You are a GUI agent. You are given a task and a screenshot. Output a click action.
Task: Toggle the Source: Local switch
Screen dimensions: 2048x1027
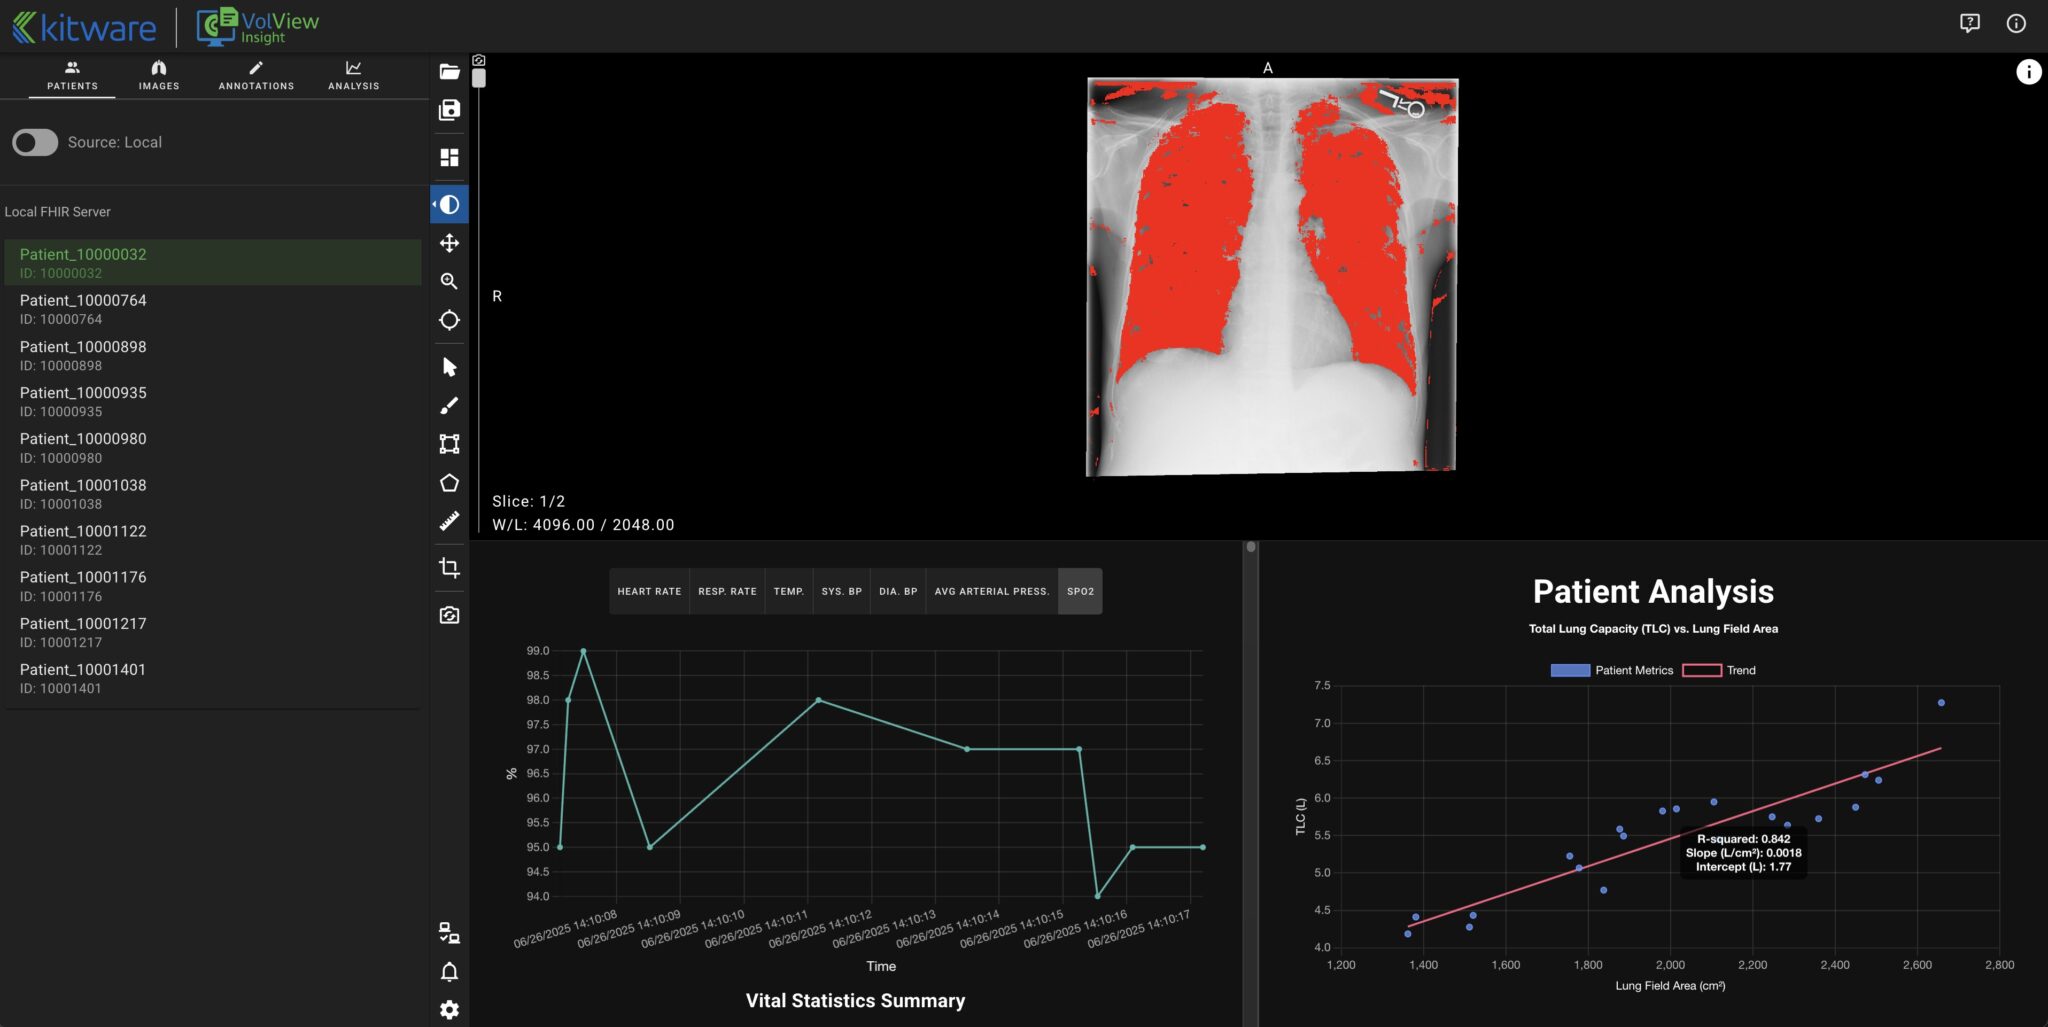[x=35, y=143]
